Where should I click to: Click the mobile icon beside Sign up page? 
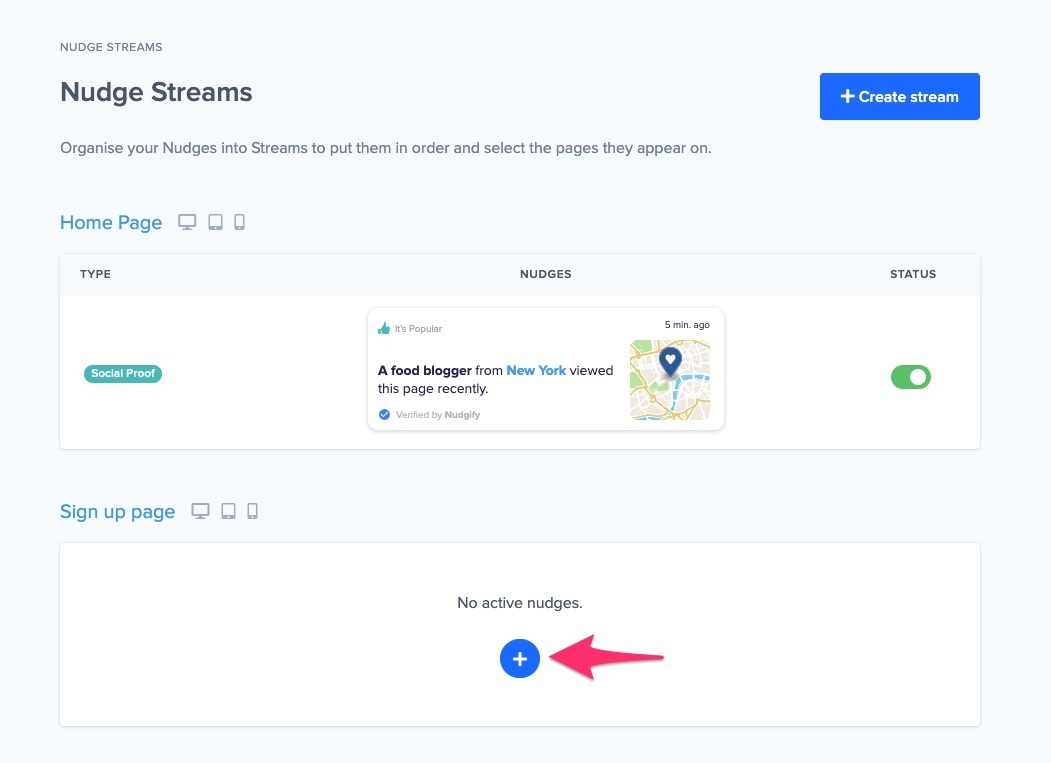pyautogui.click(x=253, y=511)
